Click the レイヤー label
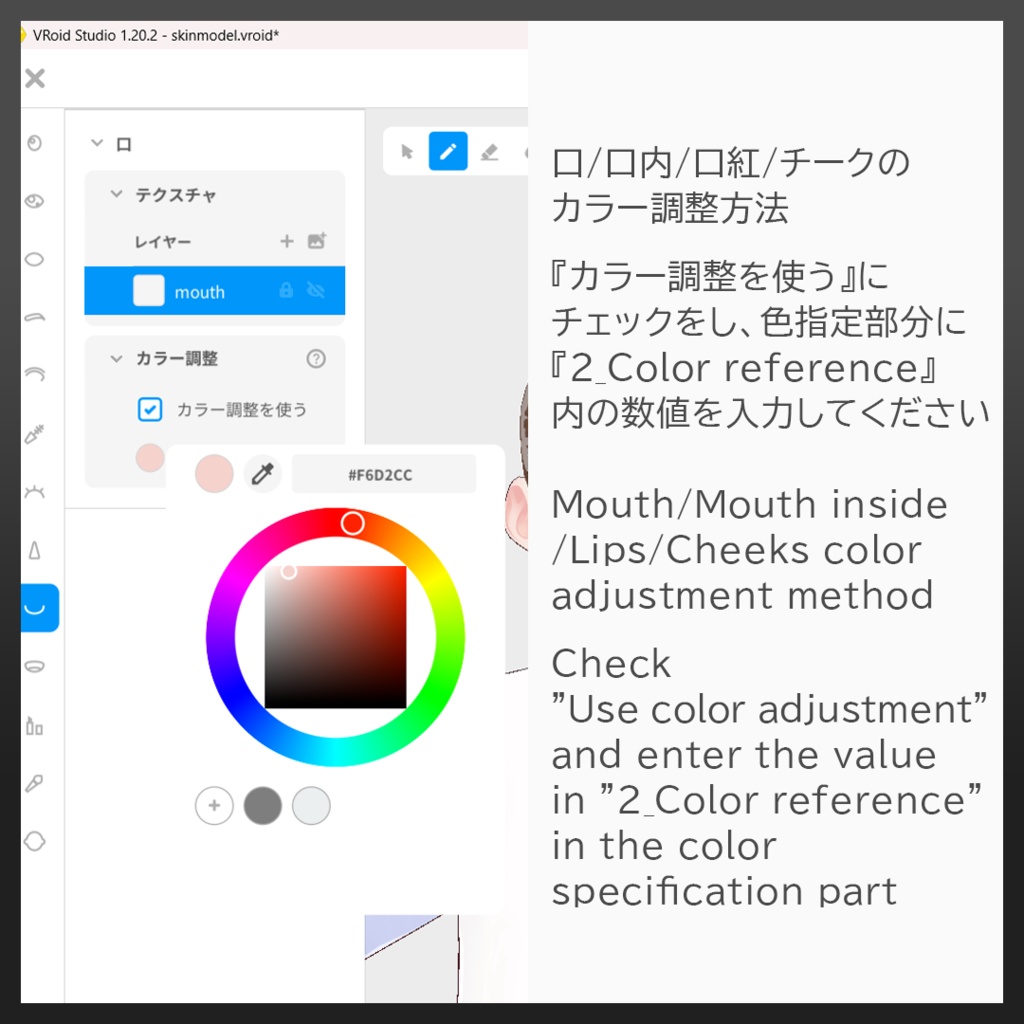This screenshot has width=1024, height=1024. (x=163, y=242)
